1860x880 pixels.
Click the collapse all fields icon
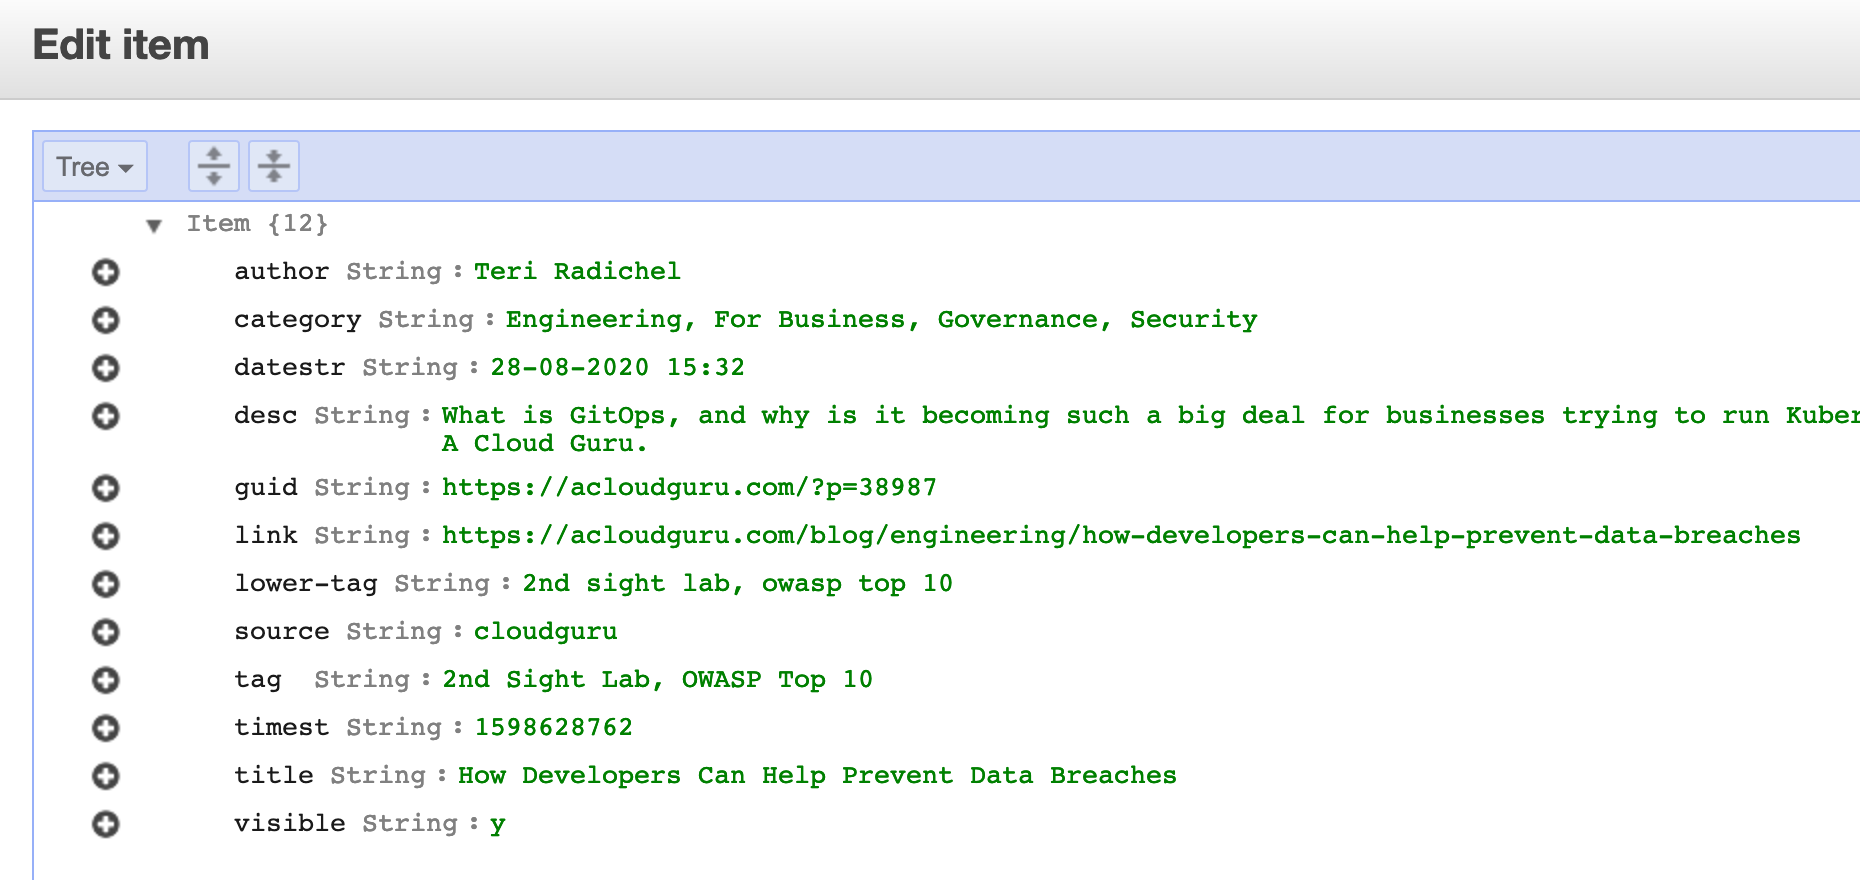pos(274,166)
